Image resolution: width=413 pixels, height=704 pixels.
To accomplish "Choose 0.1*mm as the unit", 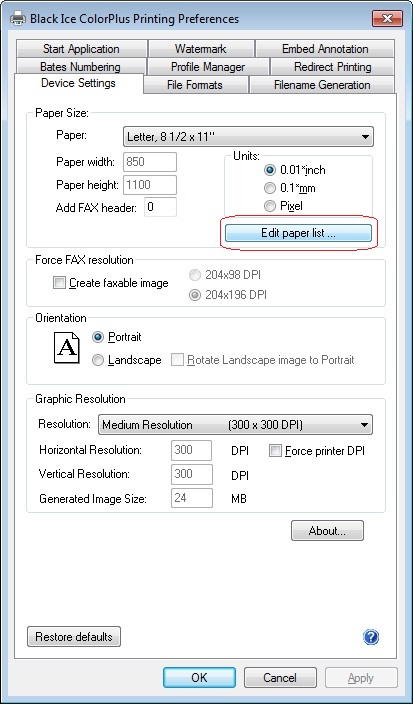I will pyautogui.click(x=270, y=188).
